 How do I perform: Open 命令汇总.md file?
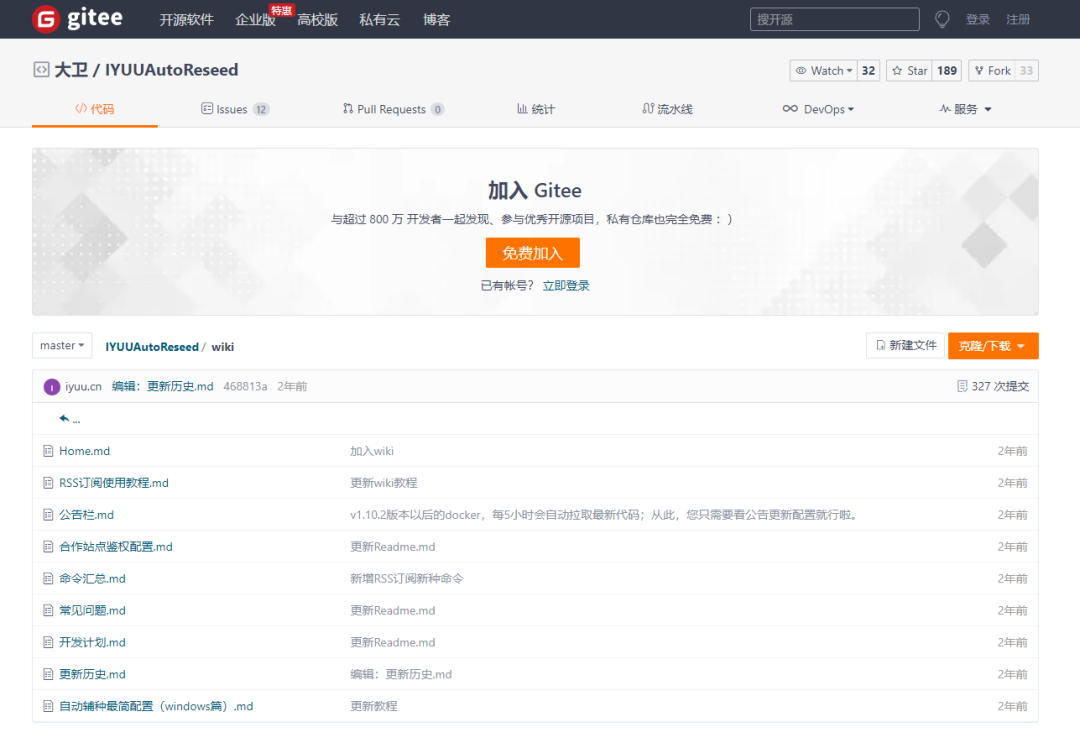pyautogui.click(x=92, y=578)
